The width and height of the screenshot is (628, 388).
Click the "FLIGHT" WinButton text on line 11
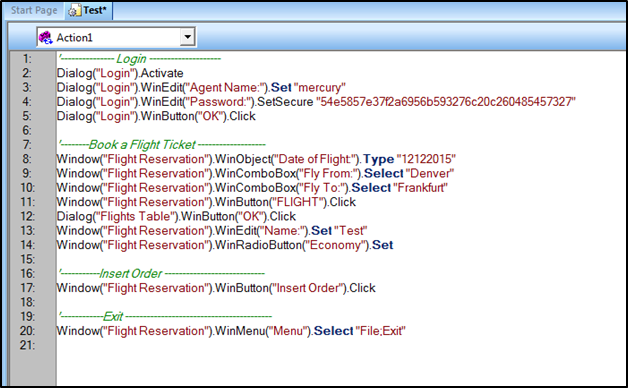coord(298,202)
